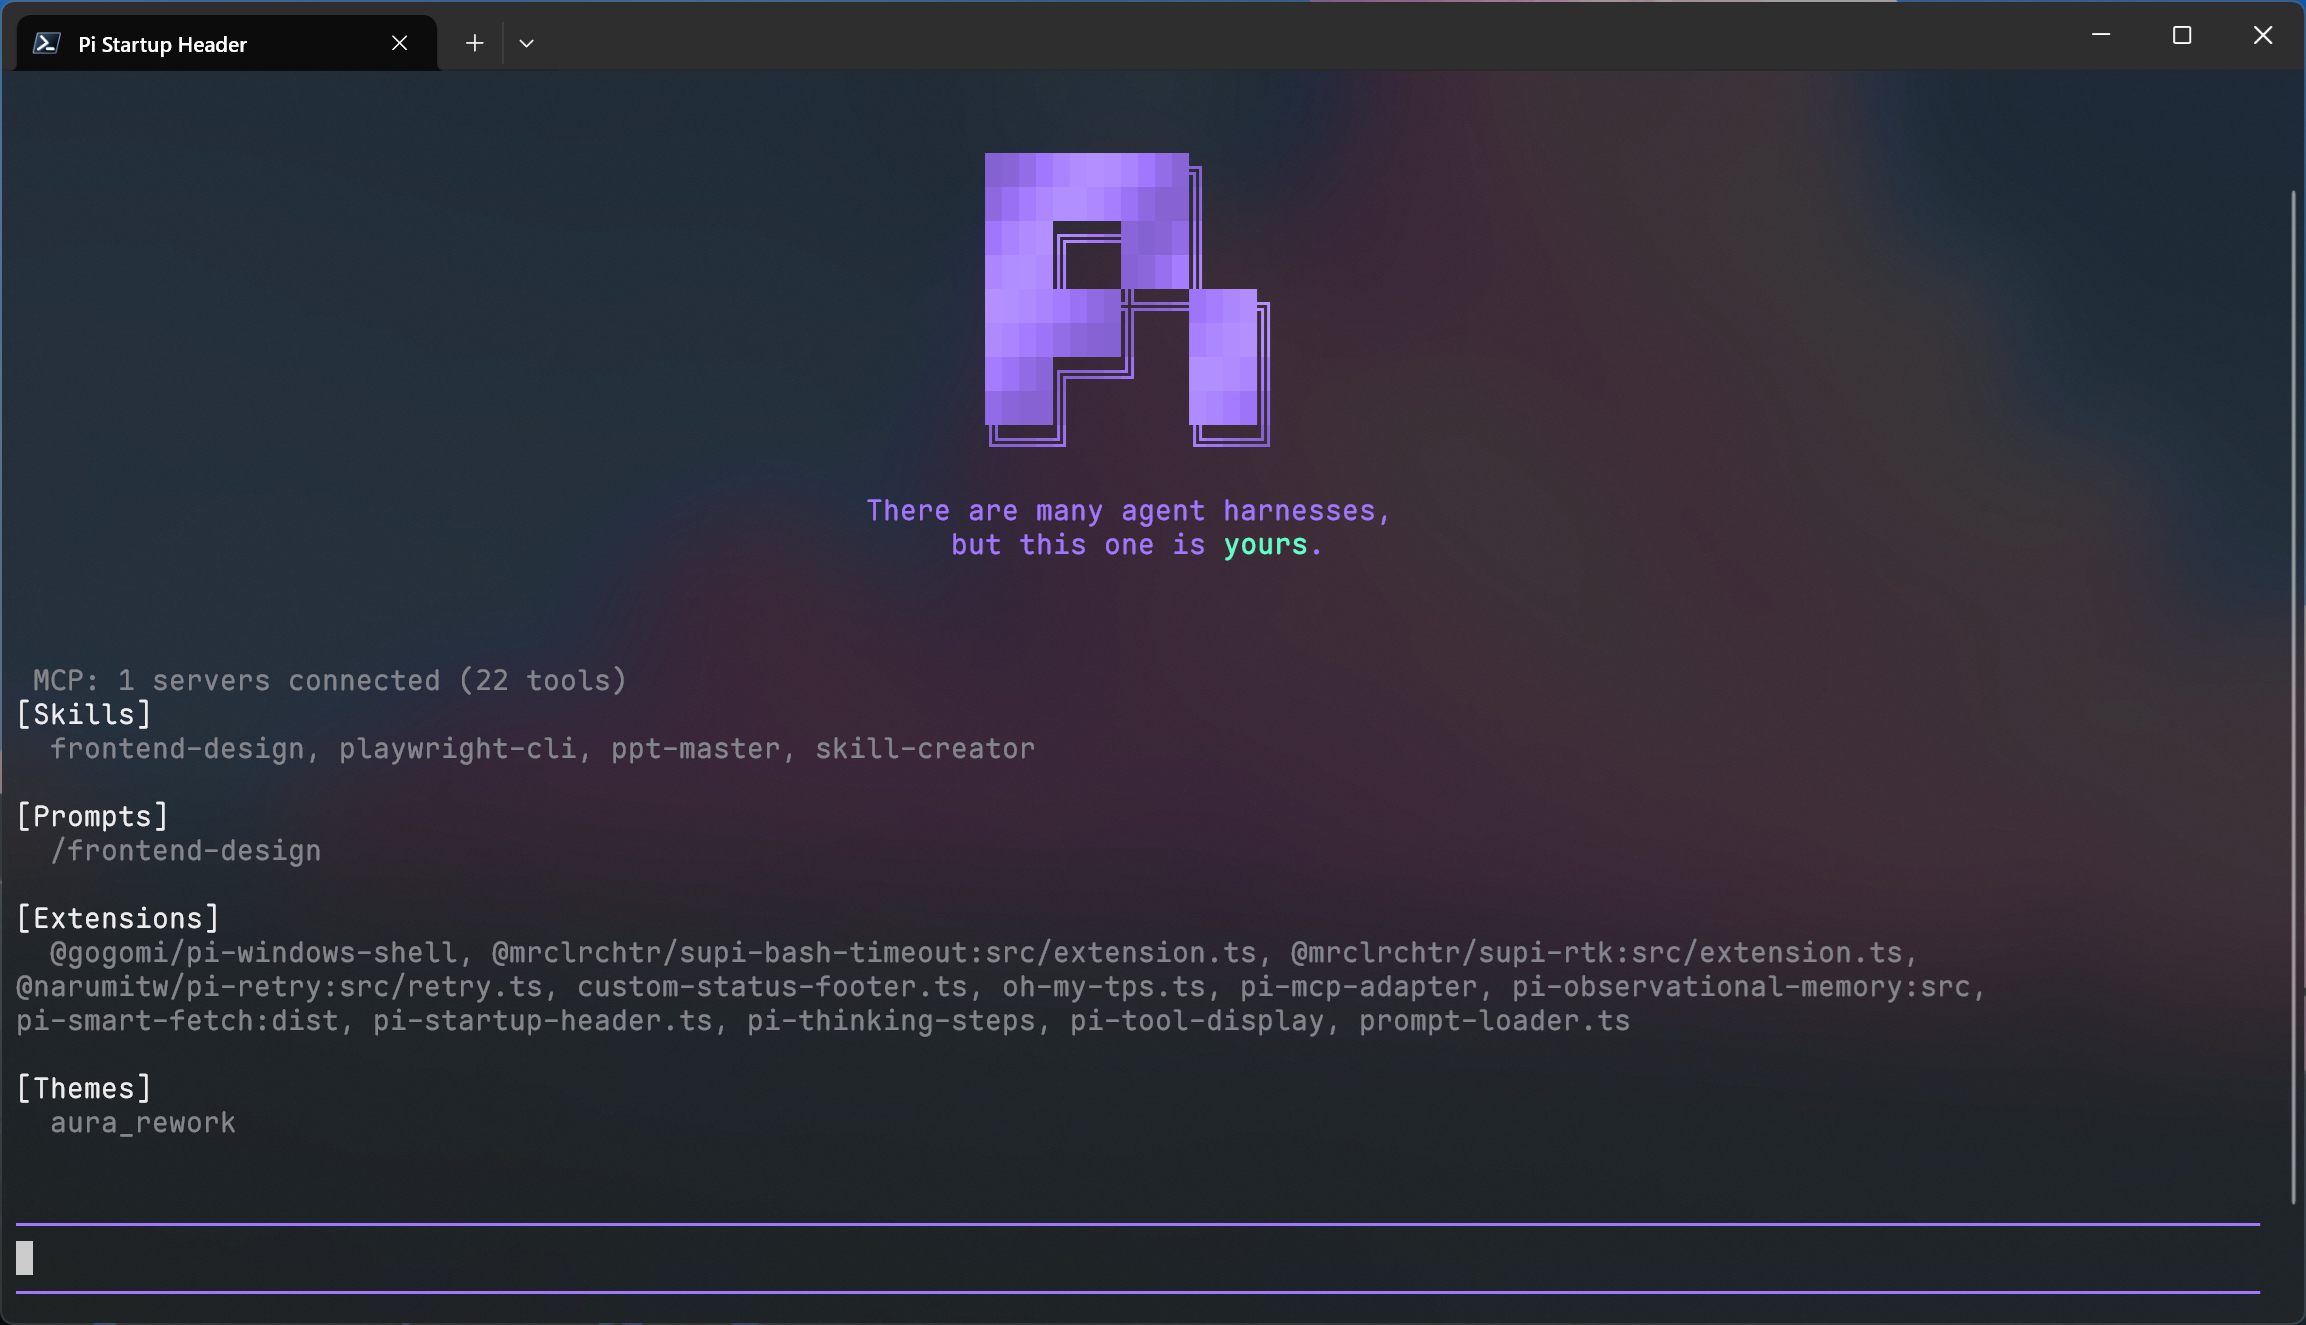Click "pi-observational-memory:src" extension
The image size is (2306, 1325).
1741,986
